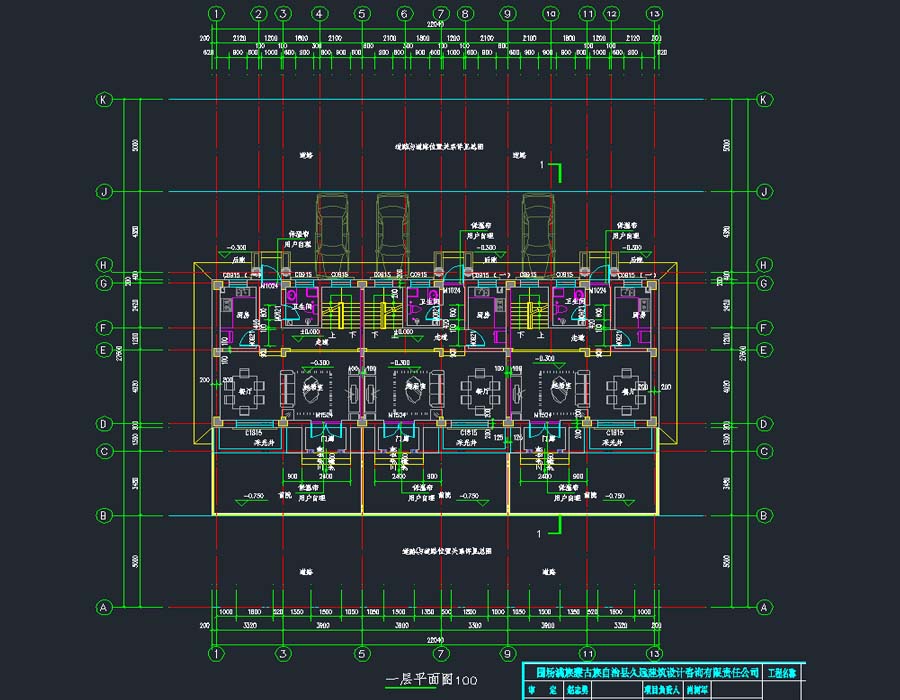Select axis bubble 8 in the top grid row

[465, 14]
